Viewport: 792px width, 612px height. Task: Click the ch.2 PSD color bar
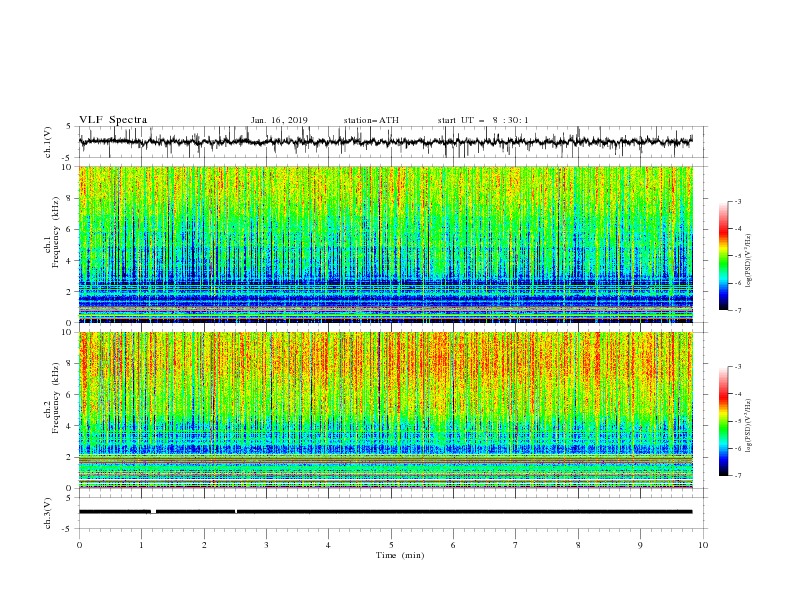[724, 421]
